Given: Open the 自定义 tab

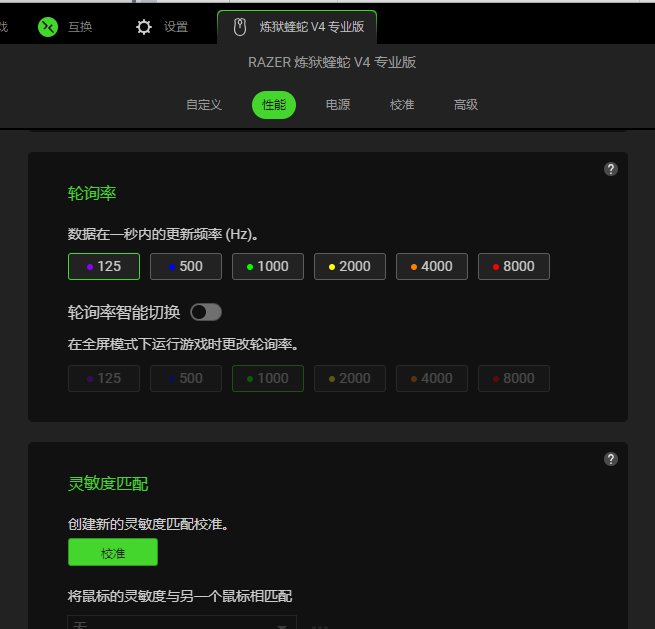Looking at the screenshot, I should [204, 105].
